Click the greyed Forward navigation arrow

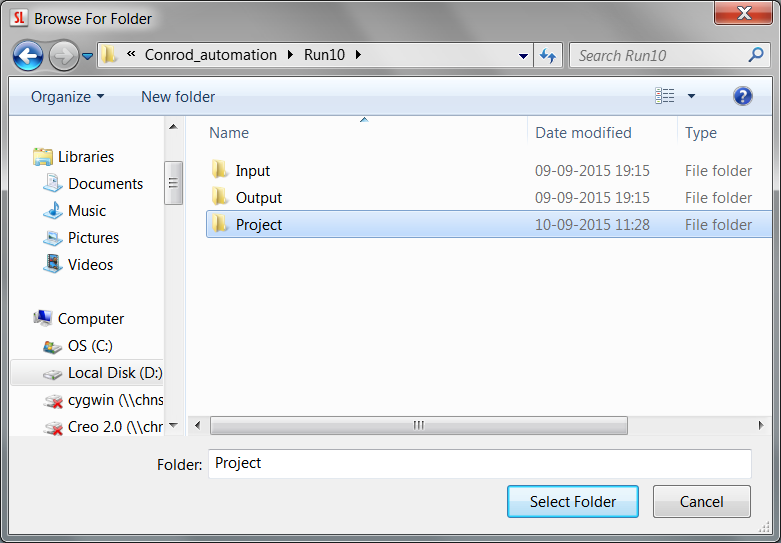[64, 56]
